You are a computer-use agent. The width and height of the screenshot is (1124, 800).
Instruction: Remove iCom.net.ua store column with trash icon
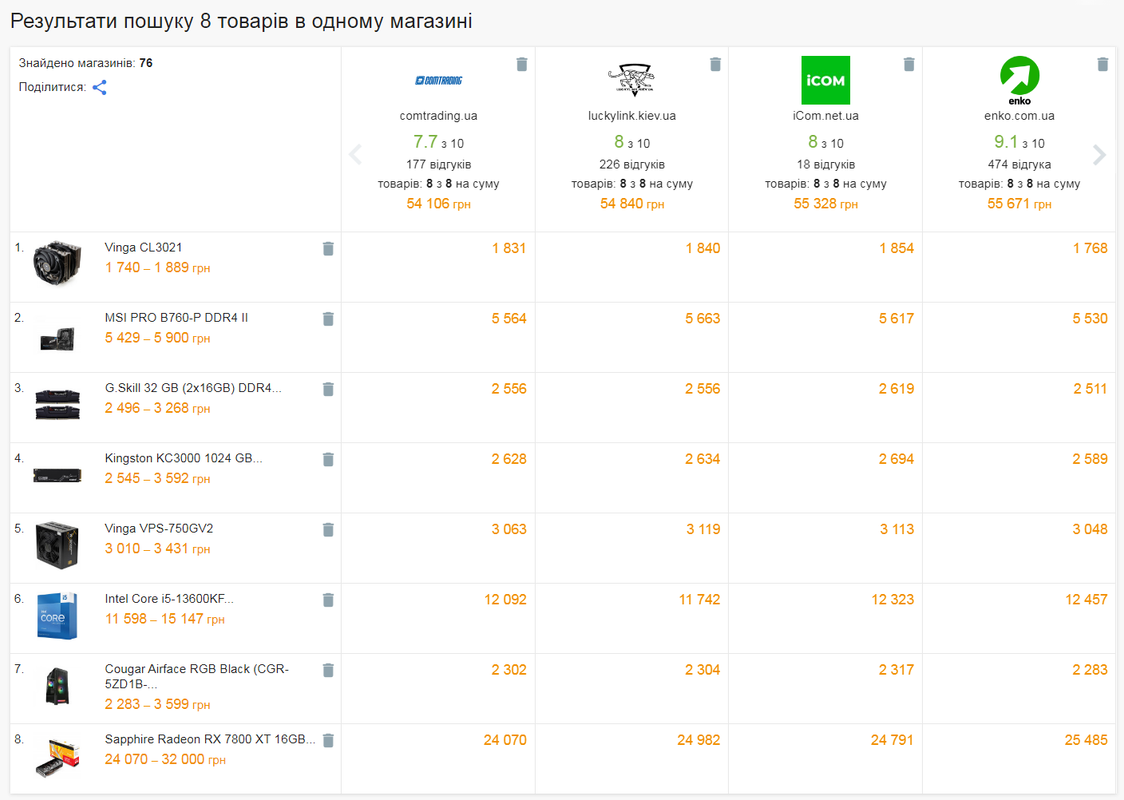909,65
